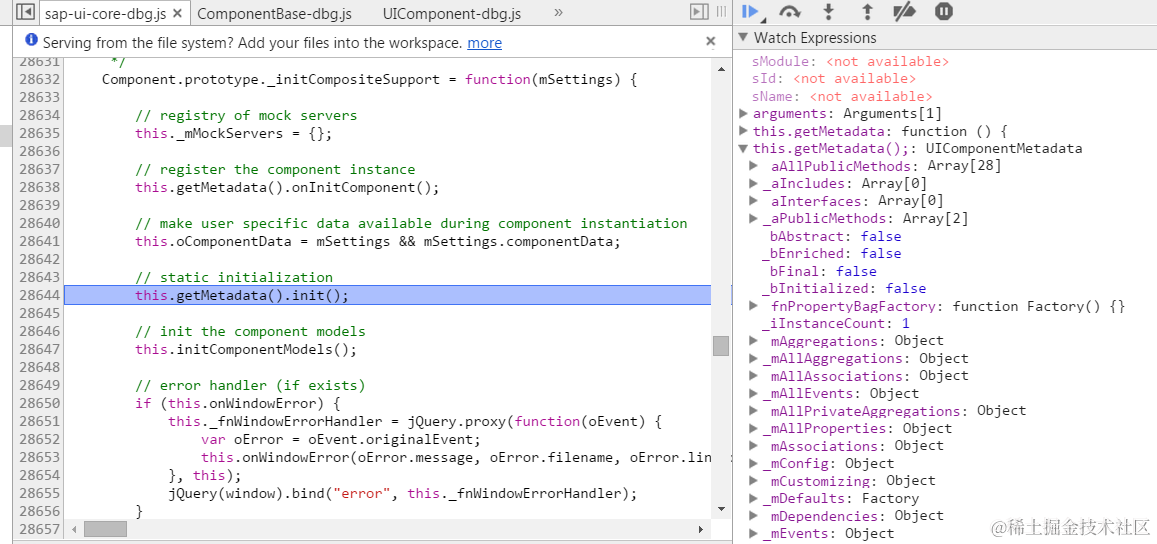Click the horizontal scroll left arrow
The height and width of the screenshot is (544, 1157).
tap(72, 529)
